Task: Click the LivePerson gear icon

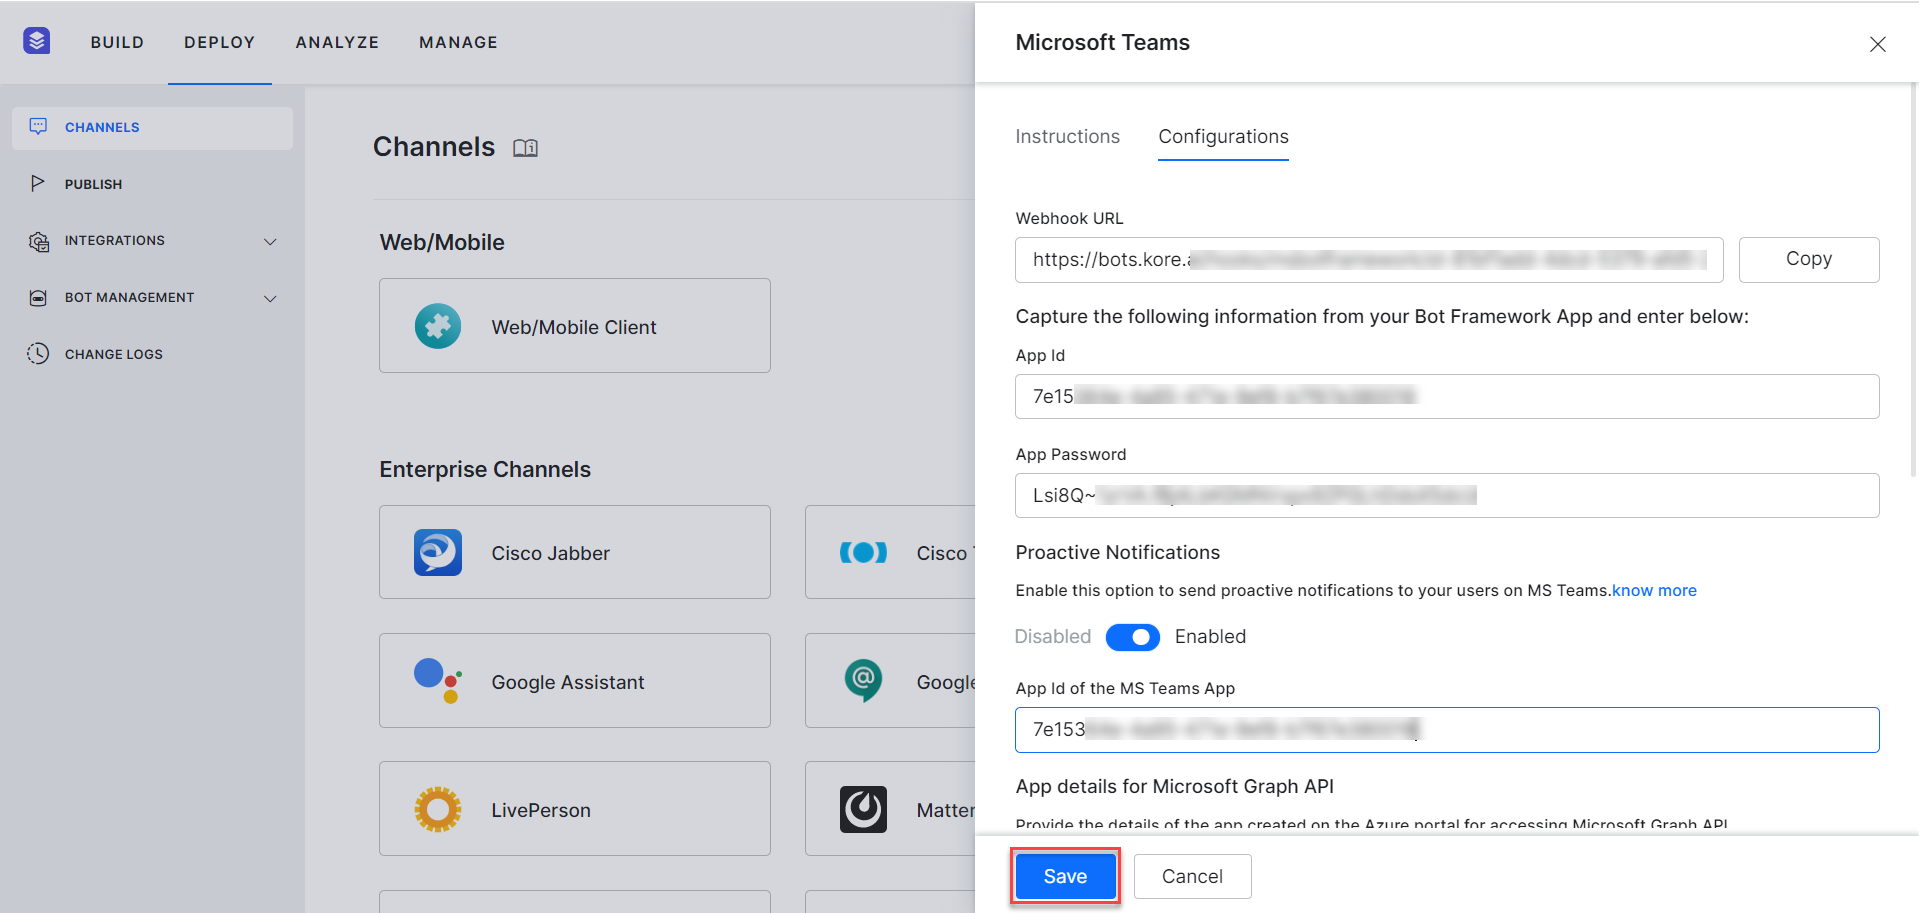Action: click(437, 809)
